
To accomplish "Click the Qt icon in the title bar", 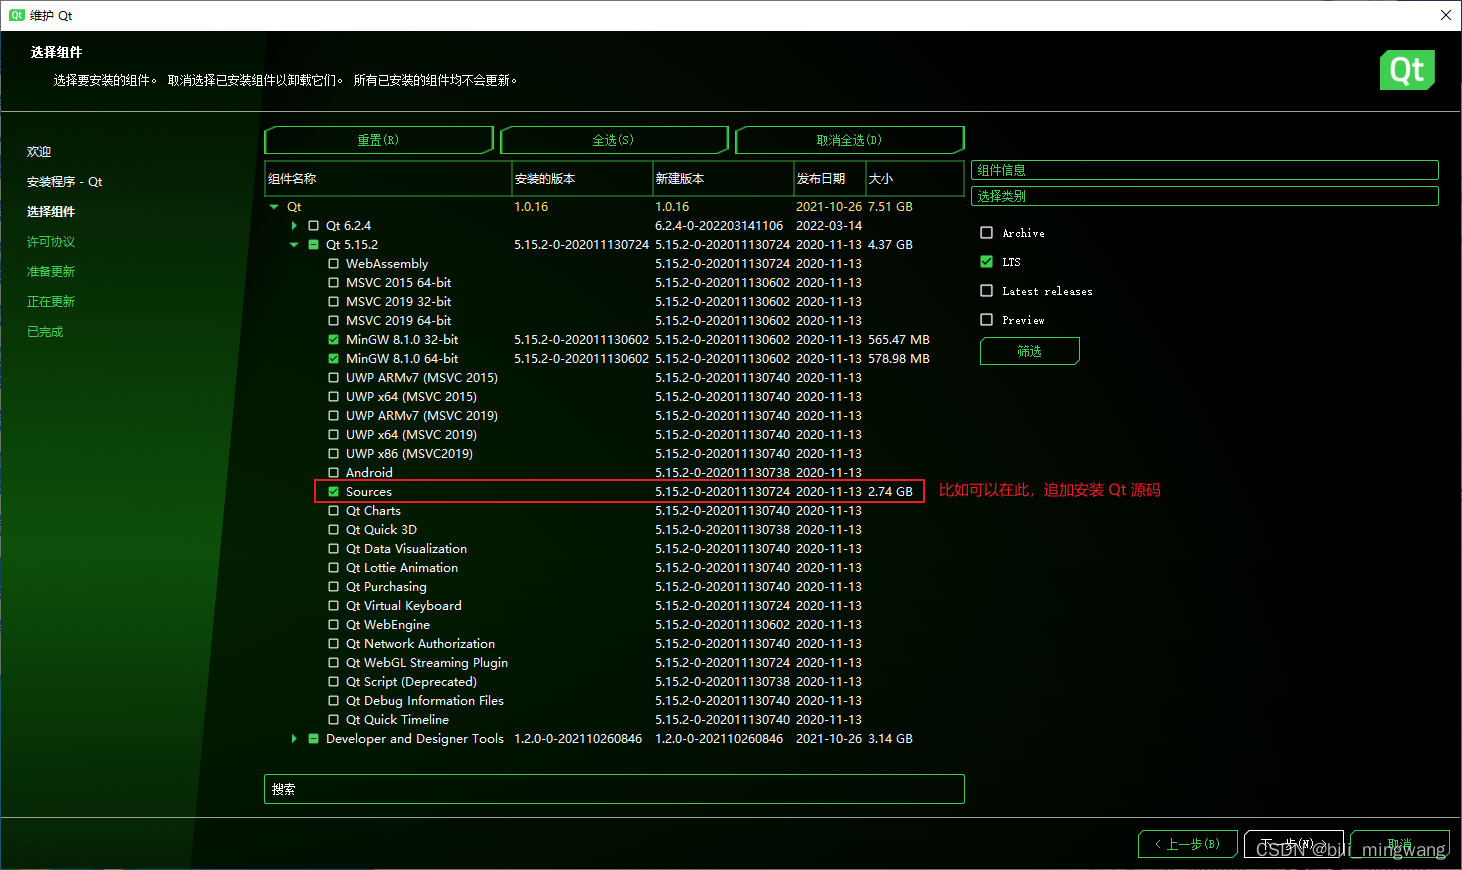I will 17,15.
